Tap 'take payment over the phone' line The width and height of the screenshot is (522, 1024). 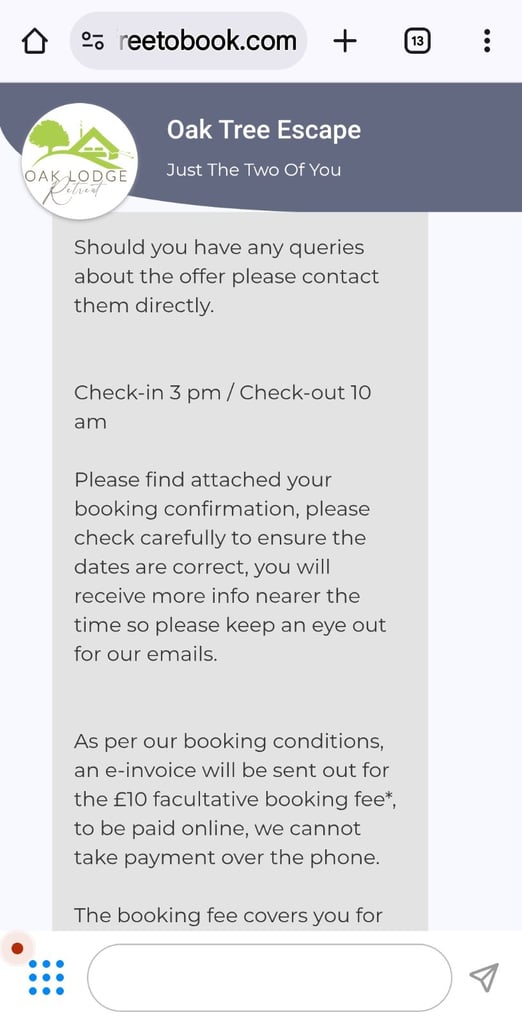(x=227, y=857)
